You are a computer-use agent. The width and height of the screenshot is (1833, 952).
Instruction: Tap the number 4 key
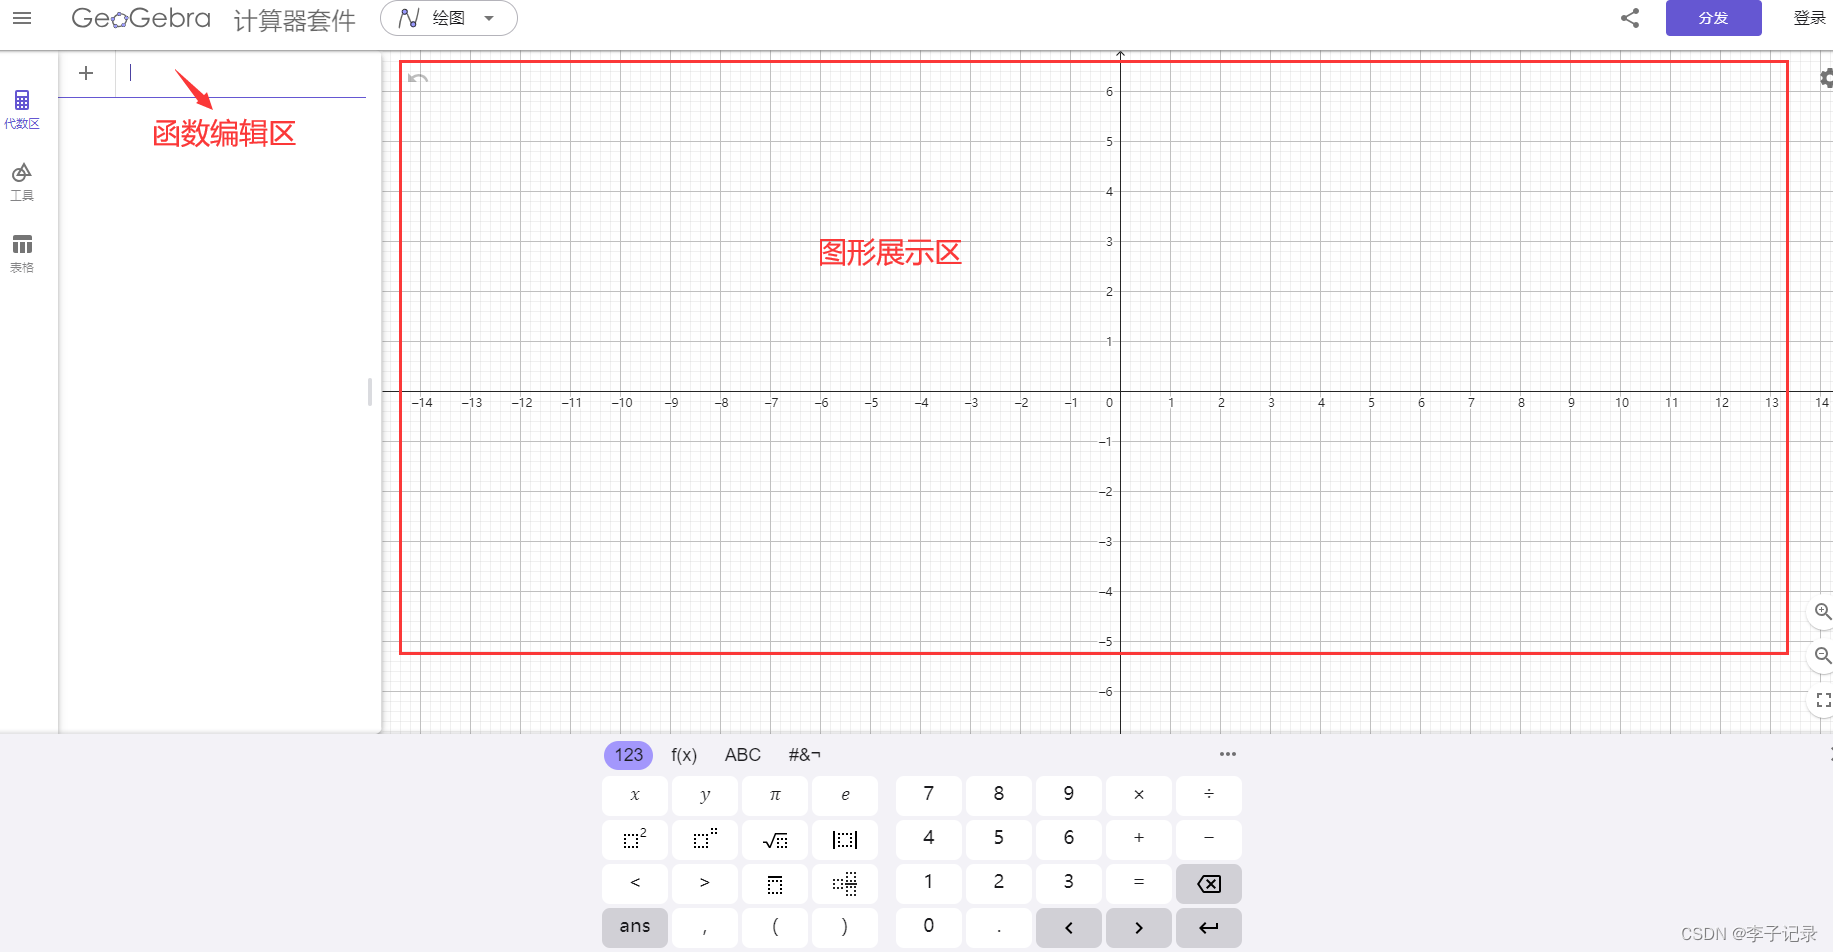point(929,839)
